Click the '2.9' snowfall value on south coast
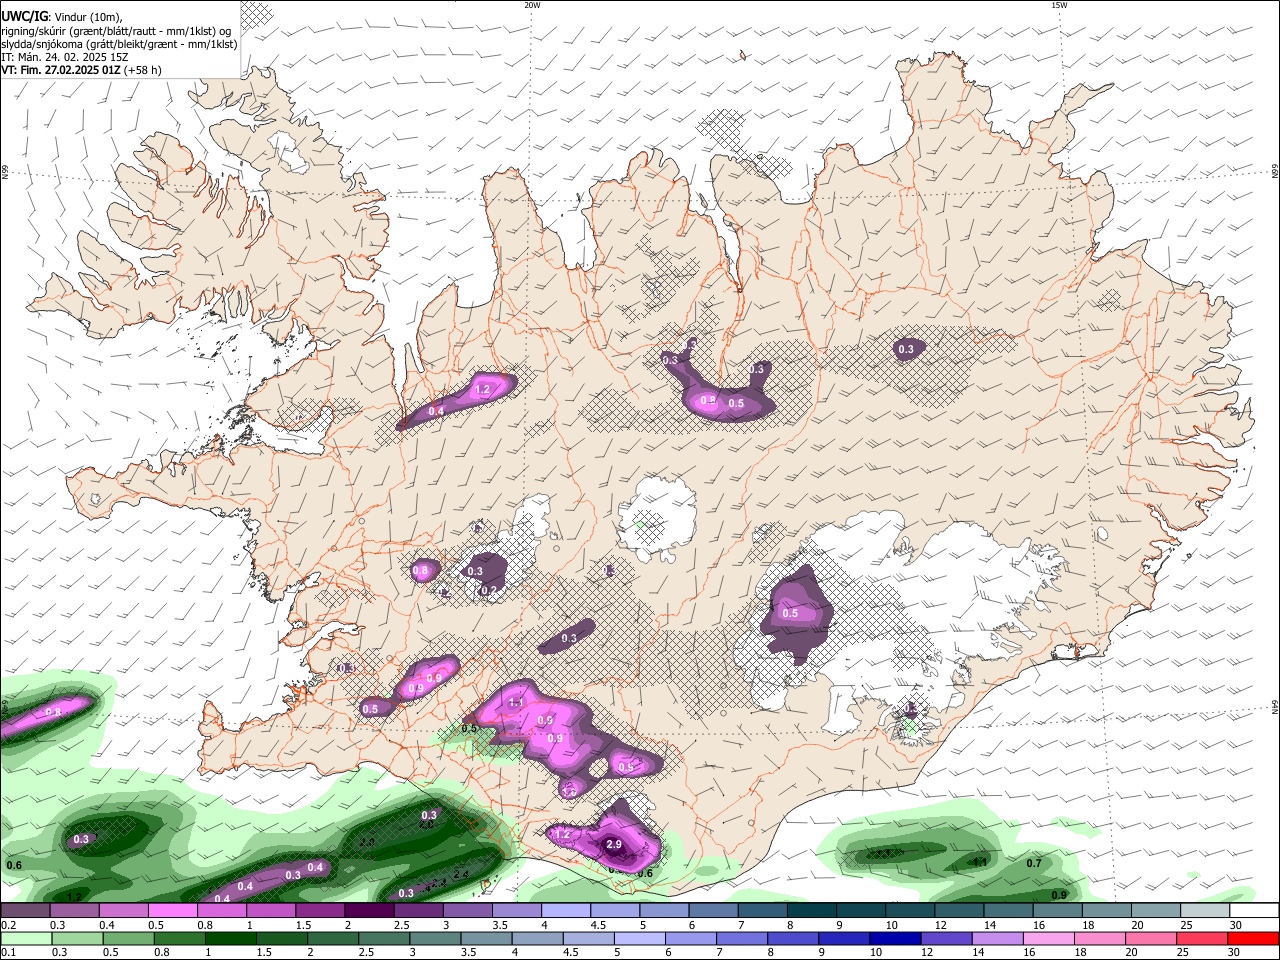The width and height of the screenshot is (1280, 960). tap(614, 845)
